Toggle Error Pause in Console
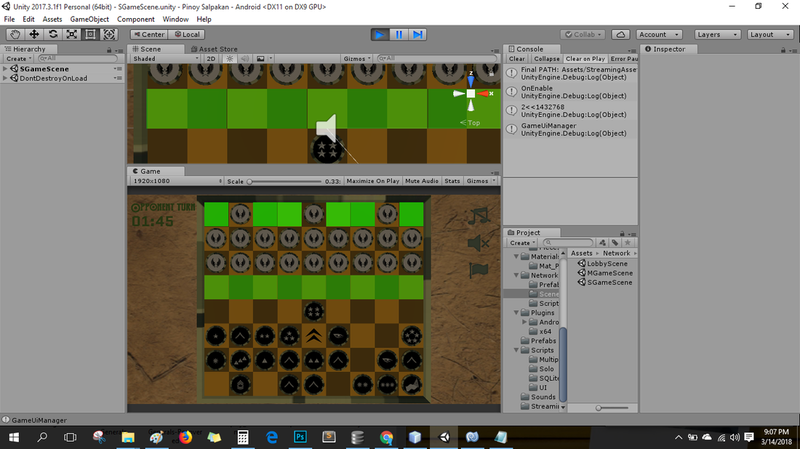Screen dimensions: 800x449 coord(623,59)
